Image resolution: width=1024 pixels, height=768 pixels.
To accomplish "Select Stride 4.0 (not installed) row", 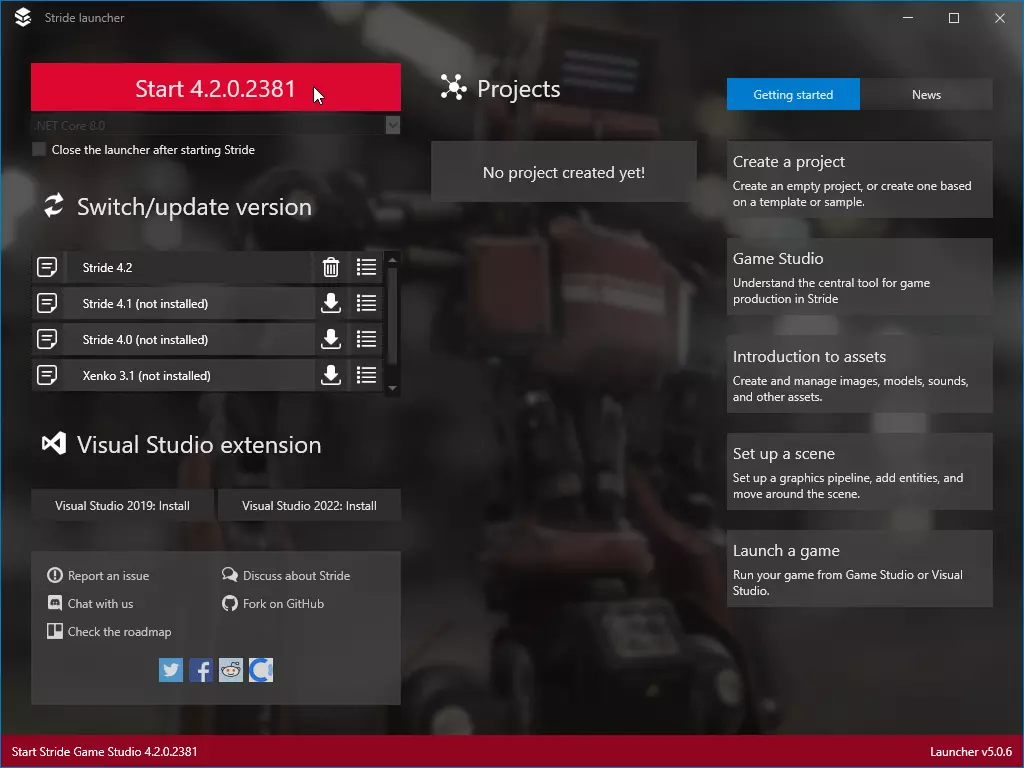I will point(188,339).
